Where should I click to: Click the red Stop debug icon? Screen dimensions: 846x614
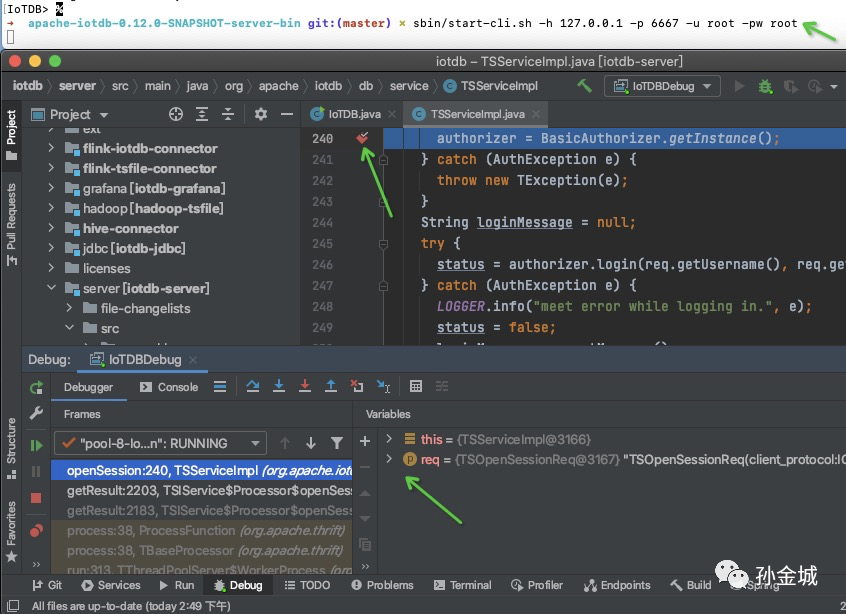point(37,497)
